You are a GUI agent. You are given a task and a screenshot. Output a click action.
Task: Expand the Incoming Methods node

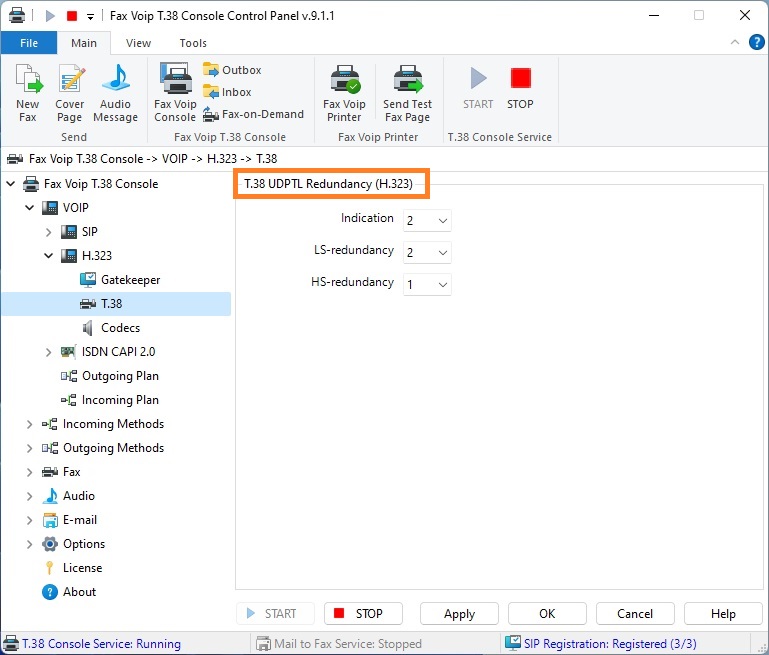coord(30,424)
